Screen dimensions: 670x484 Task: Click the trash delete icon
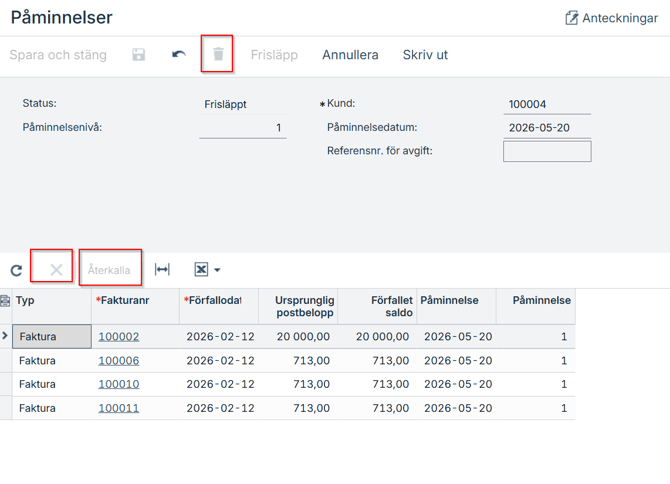coord(218,54)
